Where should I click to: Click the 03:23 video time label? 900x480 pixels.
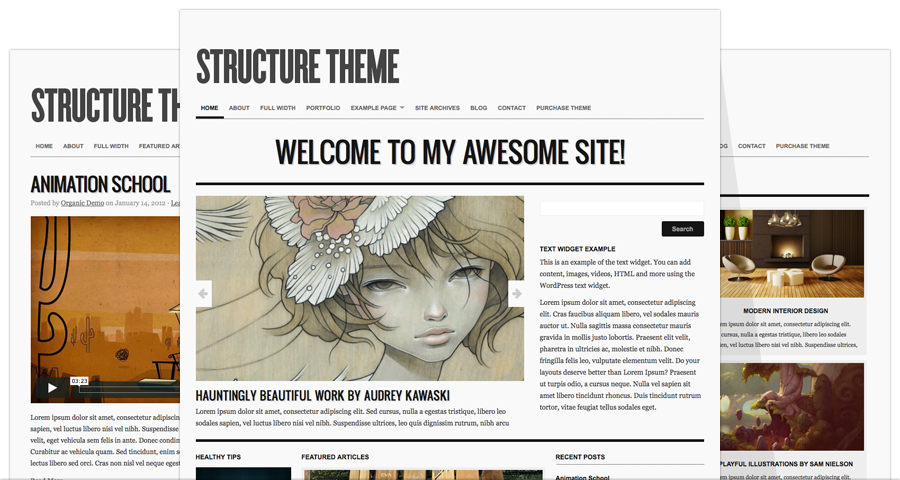tap(79, 381)
